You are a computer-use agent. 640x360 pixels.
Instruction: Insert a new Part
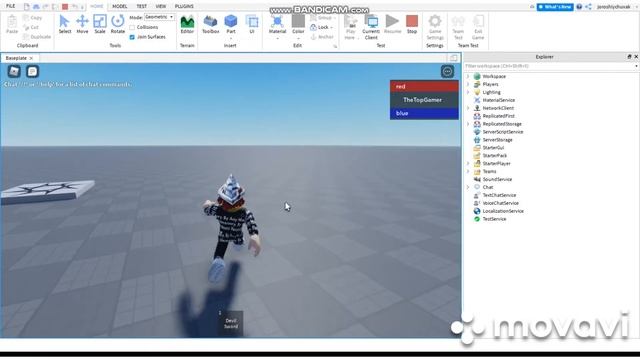click(x=231, y=24)
